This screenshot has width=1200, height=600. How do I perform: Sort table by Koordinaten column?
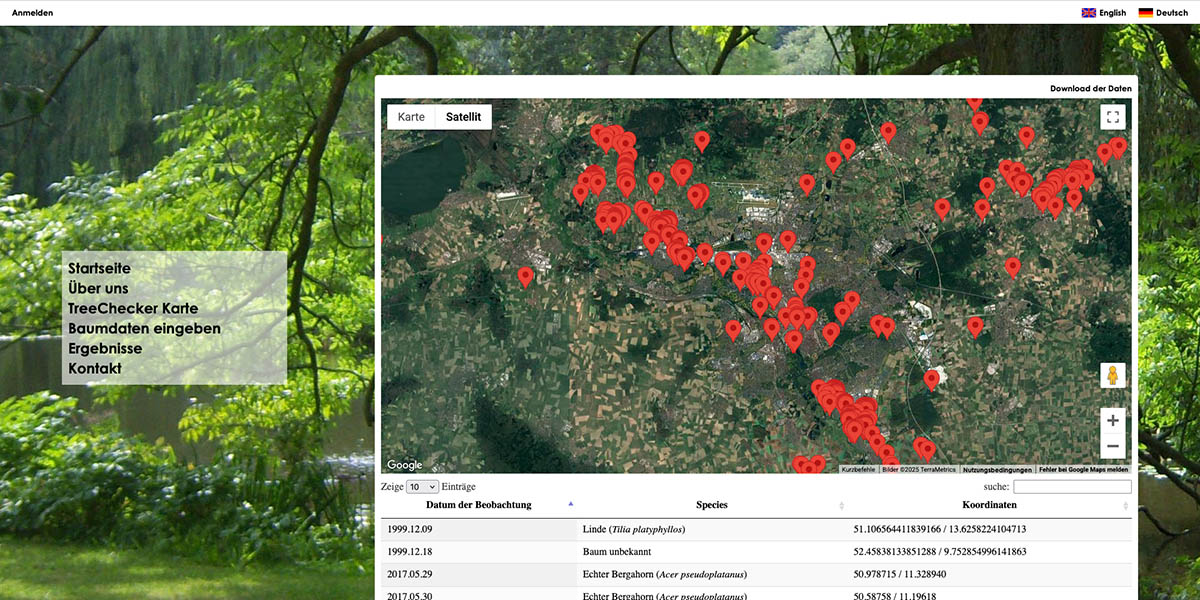(990, 505)
